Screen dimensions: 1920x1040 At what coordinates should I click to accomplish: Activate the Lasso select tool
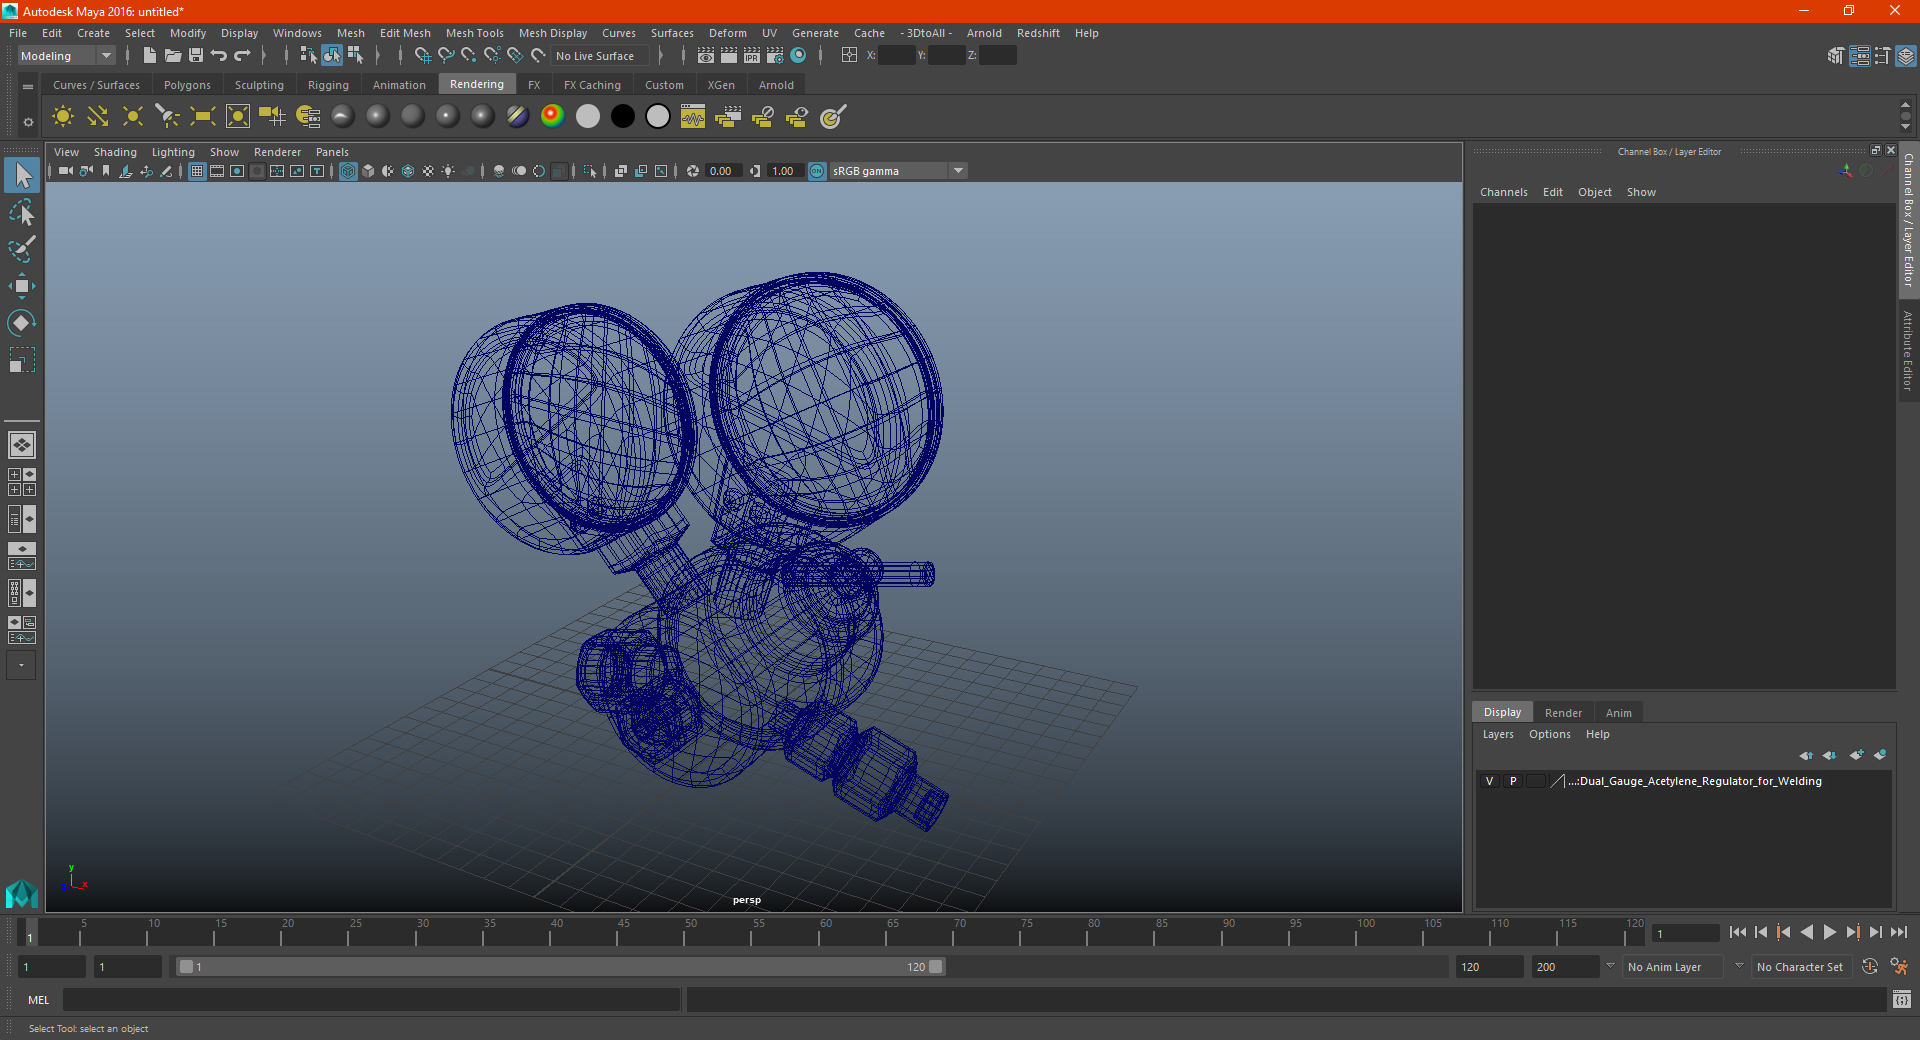click(21, 213)
